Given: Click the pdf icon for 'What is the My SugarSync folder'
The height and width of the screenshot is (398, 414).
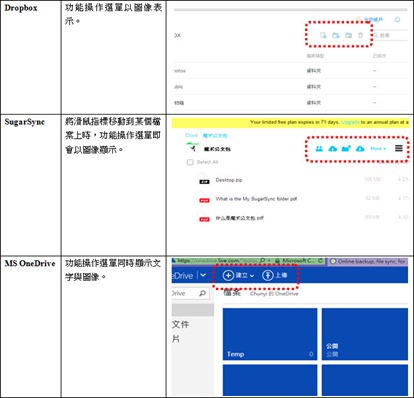Looking at the screenshot, I should (x=204, y=198).
